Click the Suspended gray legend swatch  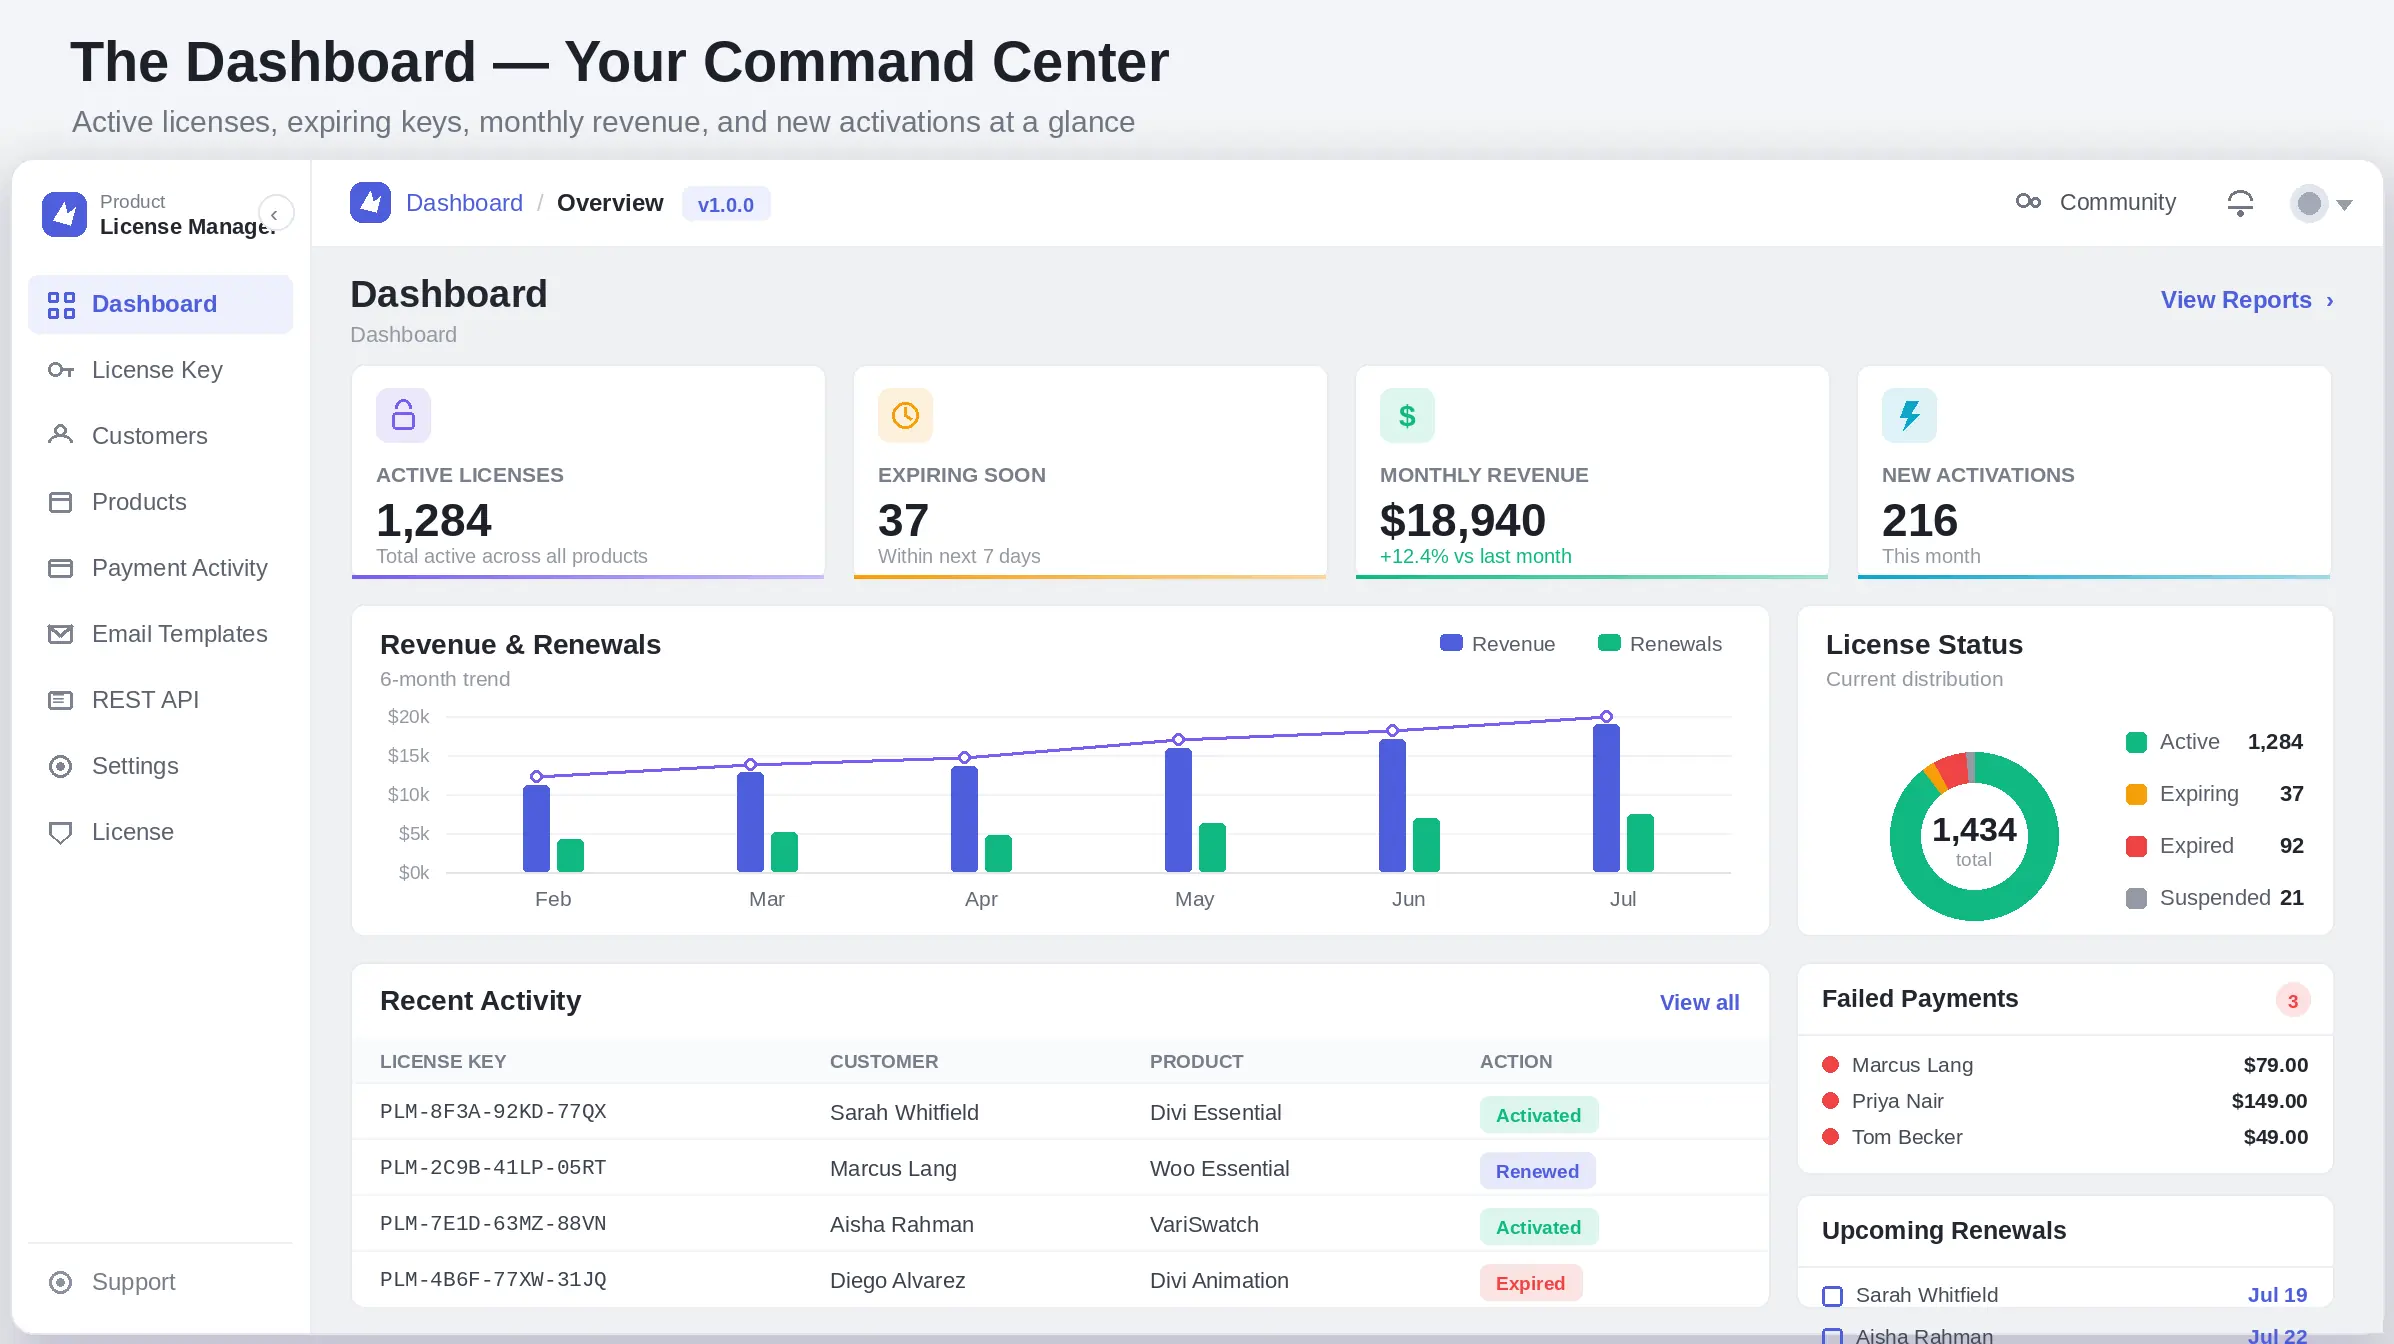click(2136, 898)
